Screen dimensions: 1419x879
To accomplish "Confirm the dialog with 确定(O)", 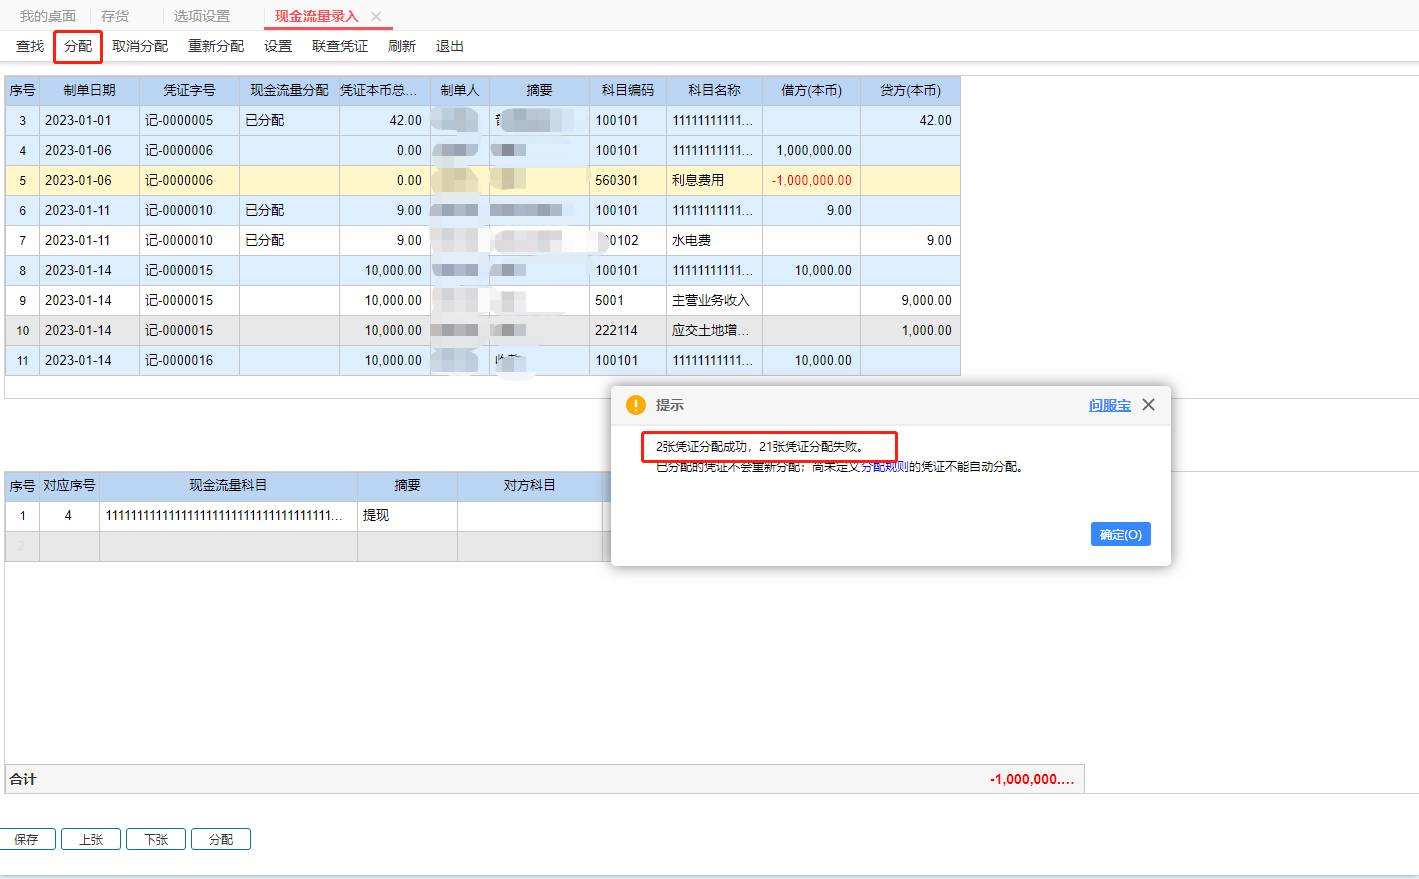I will (1121, 534).
